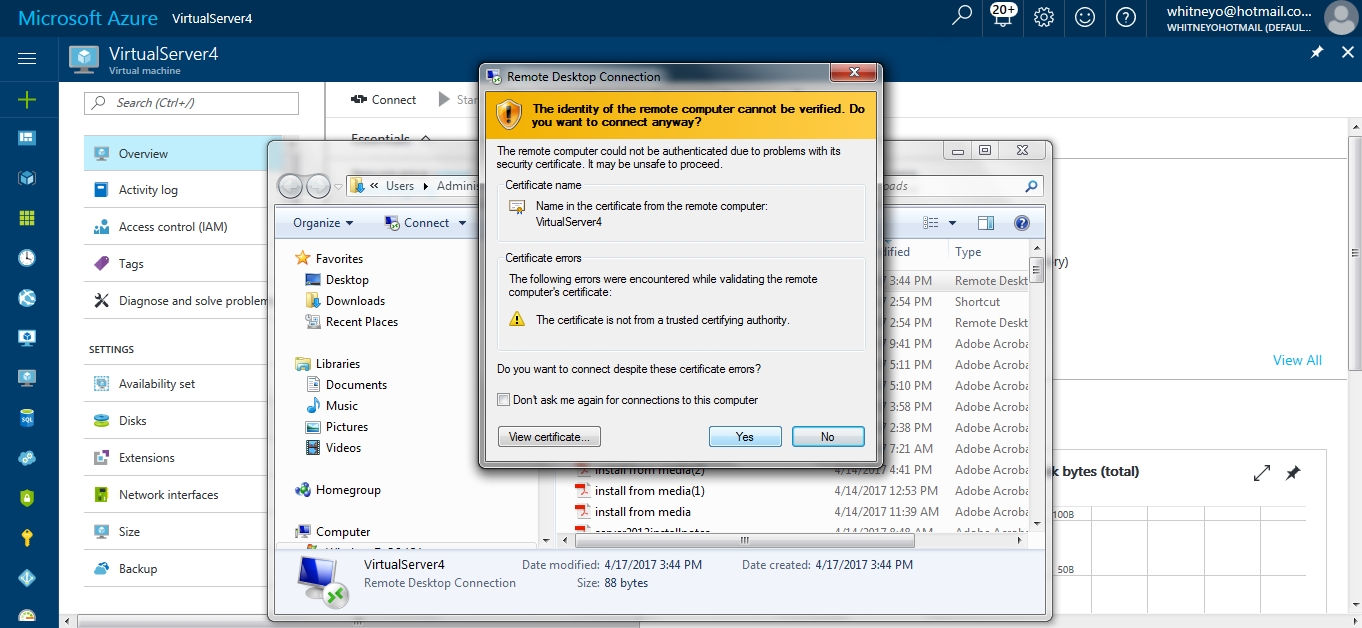Viewport: 1362px width, 628px height.
Task: Click the View certificate button
Action: [549, 437]
